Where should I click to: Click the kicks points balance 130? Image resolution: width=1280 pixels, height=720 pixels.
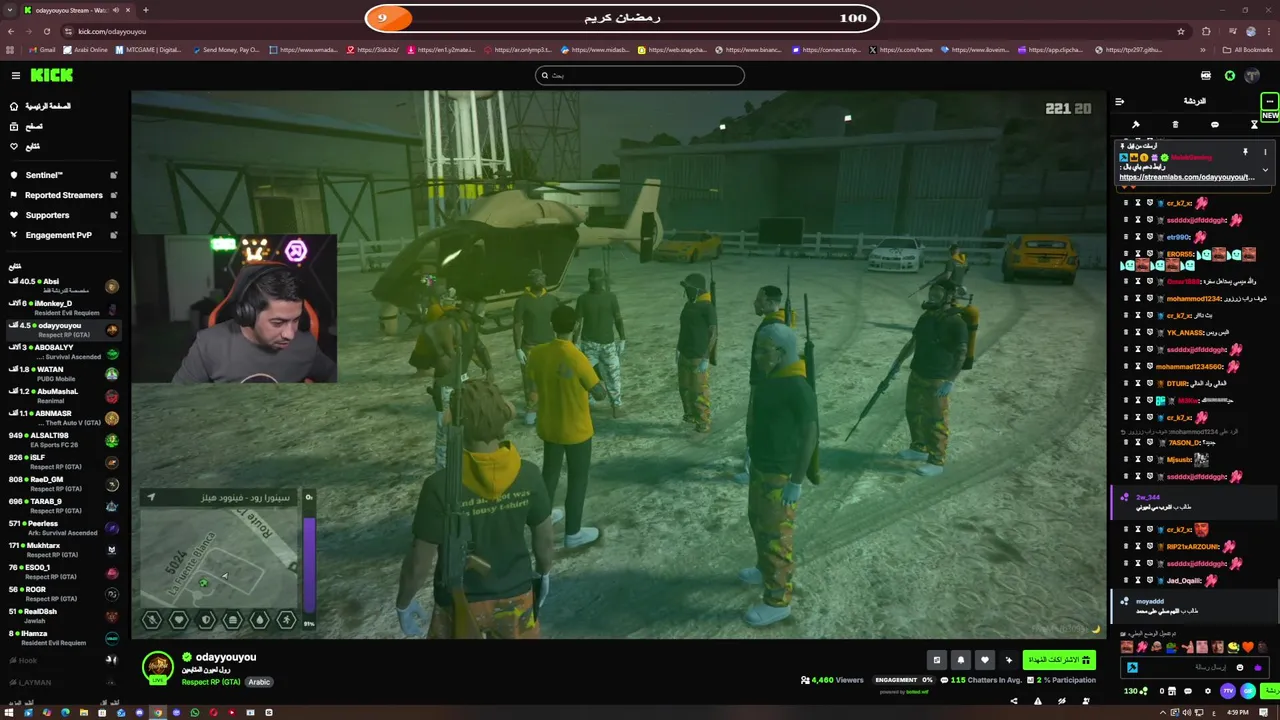click(1136, 691)
